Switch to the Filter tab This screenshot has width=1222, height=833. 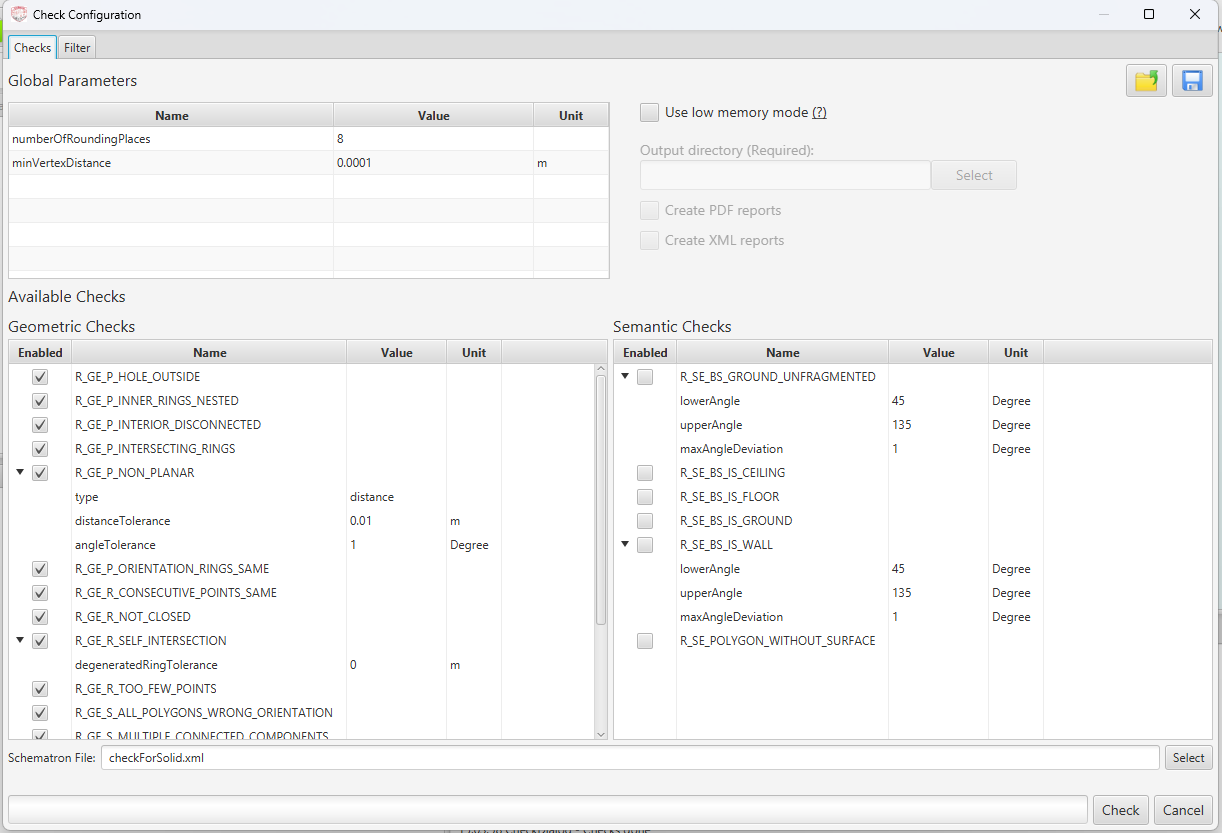point(77,48)
